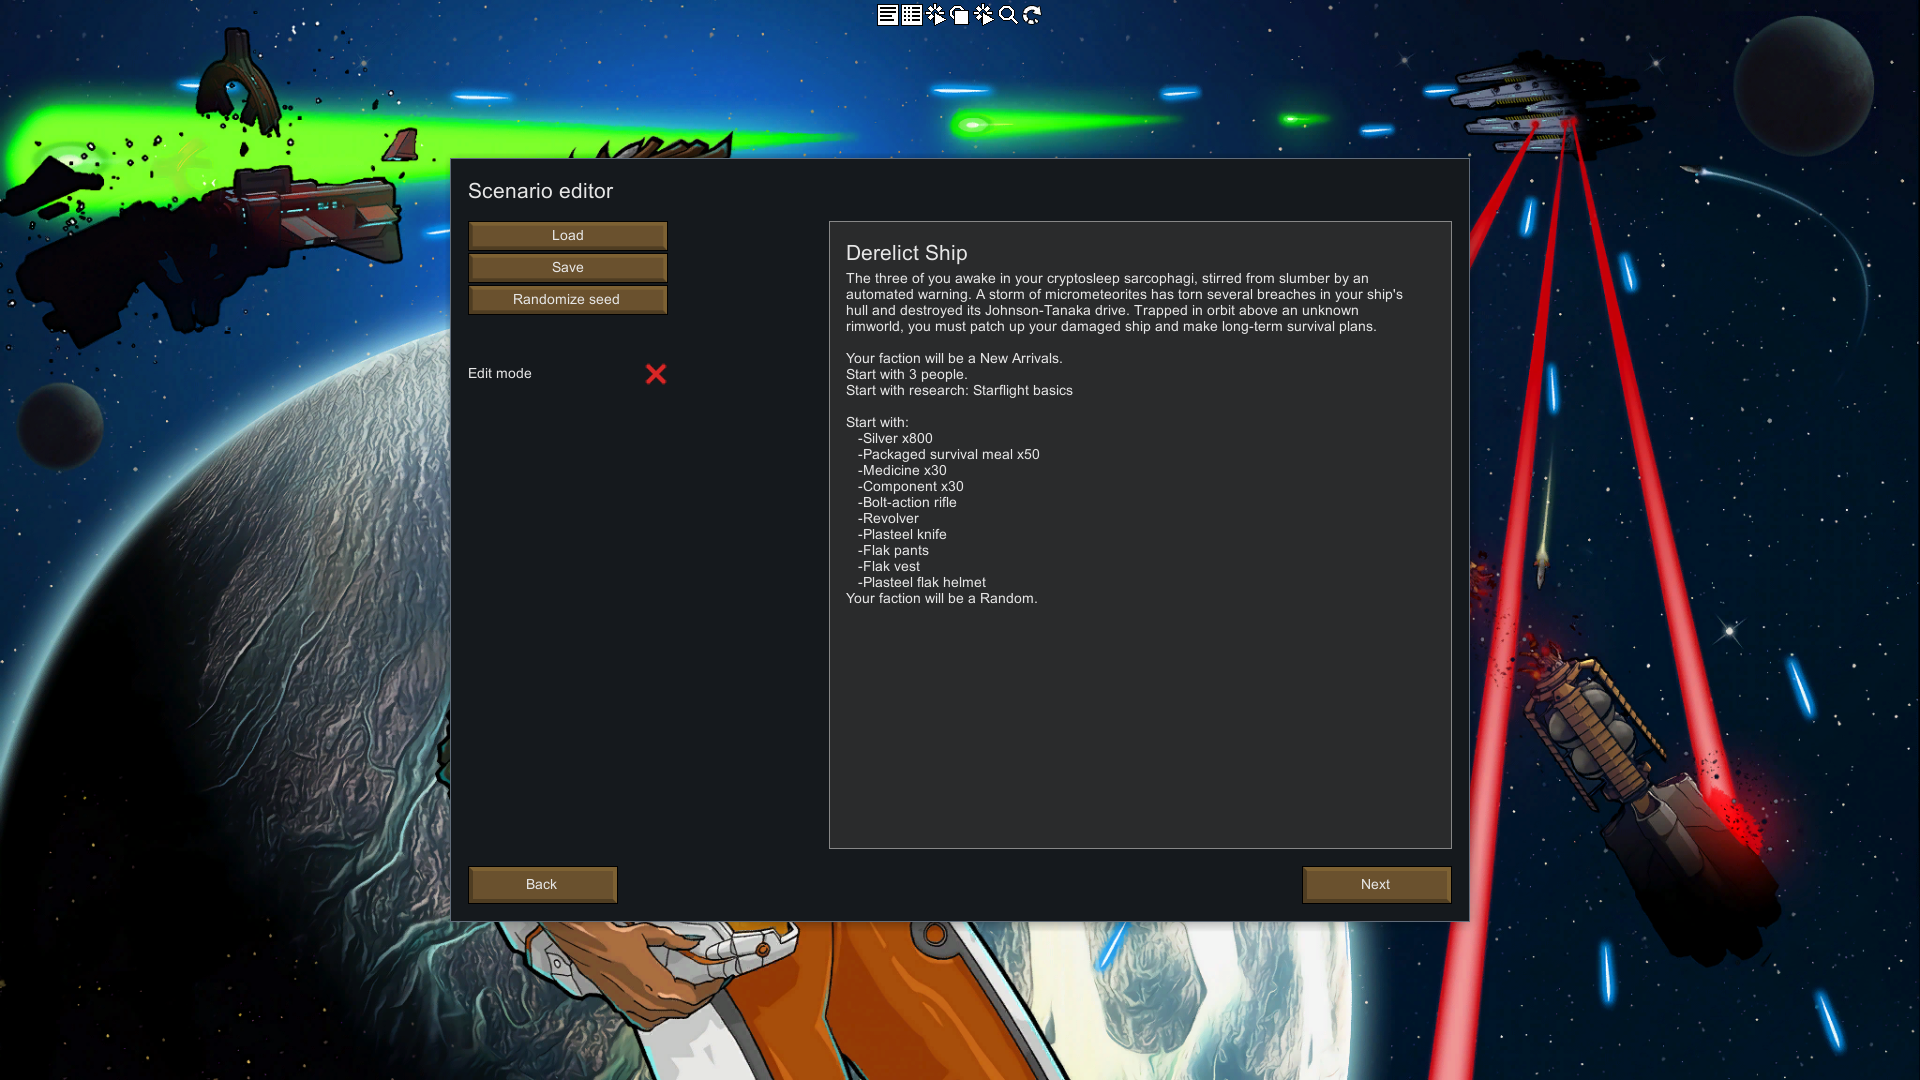Click the '-Flak vest' entry
1920x1080 pixels.
point(889,567)
